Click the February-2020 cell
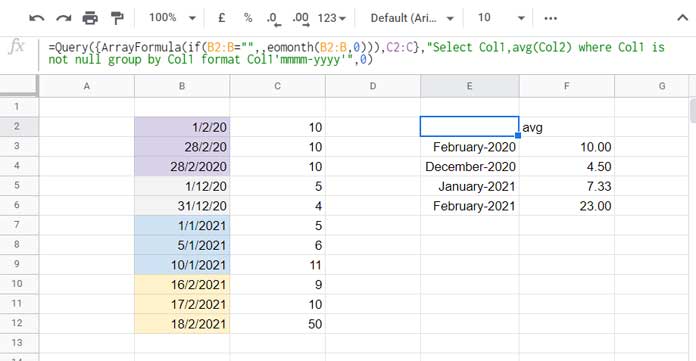This screenshot has height=361, width=696. [x=470, y=147]
